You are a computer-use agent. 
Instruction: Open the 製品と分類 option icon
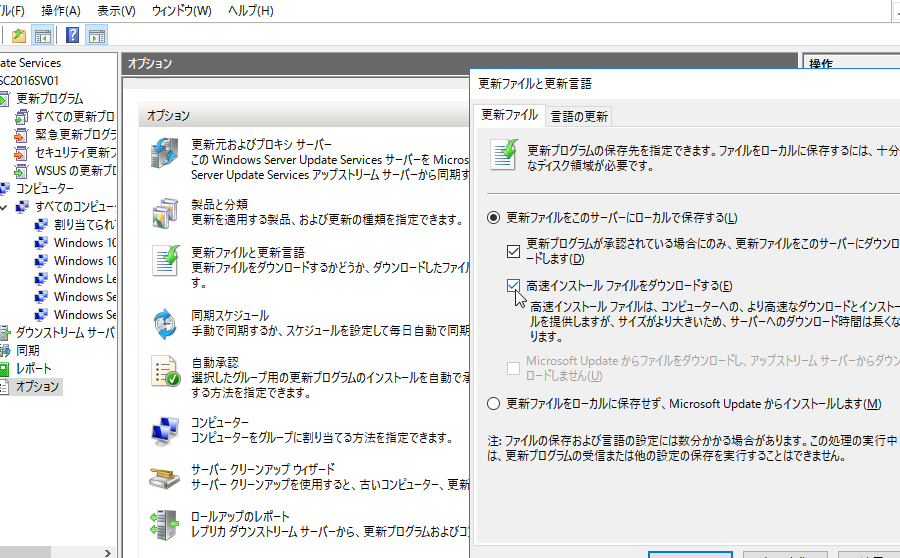point(164,211)
